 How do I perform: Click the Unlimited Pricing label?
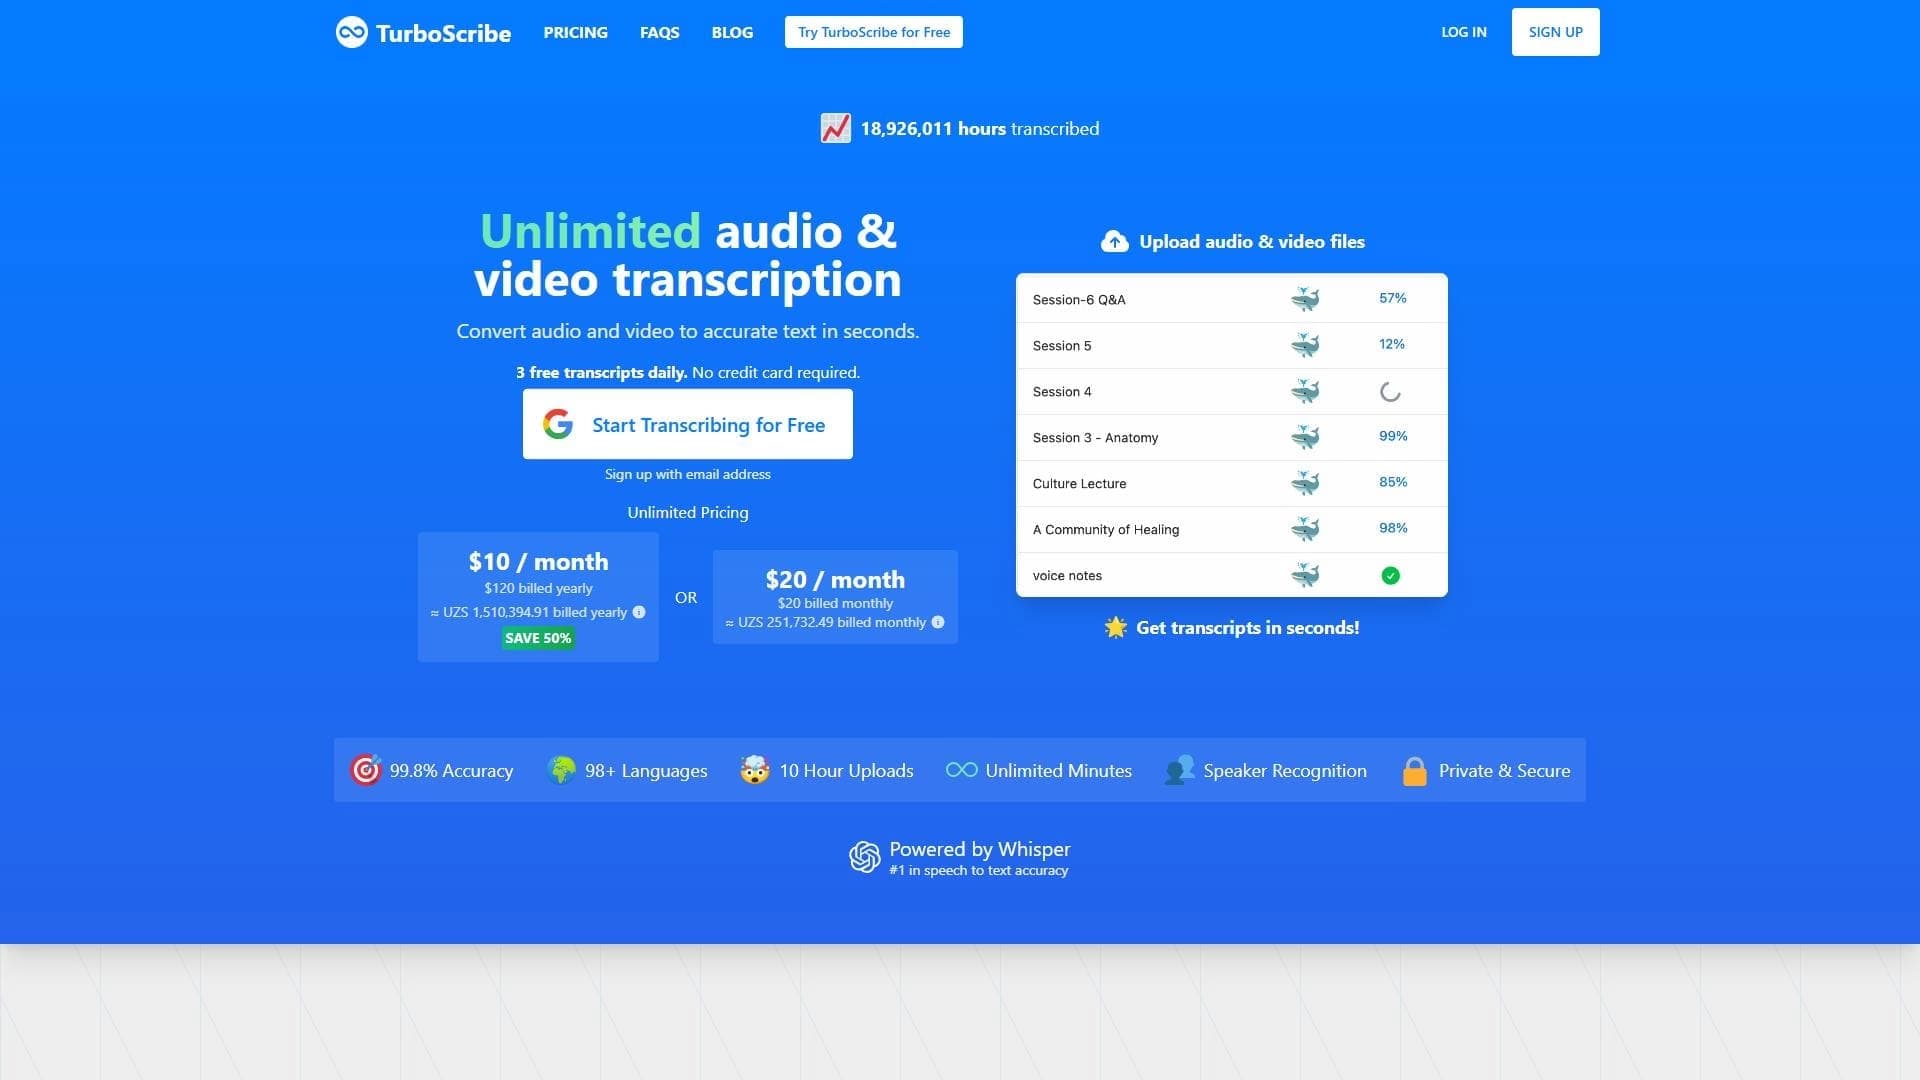pos(688,512)
